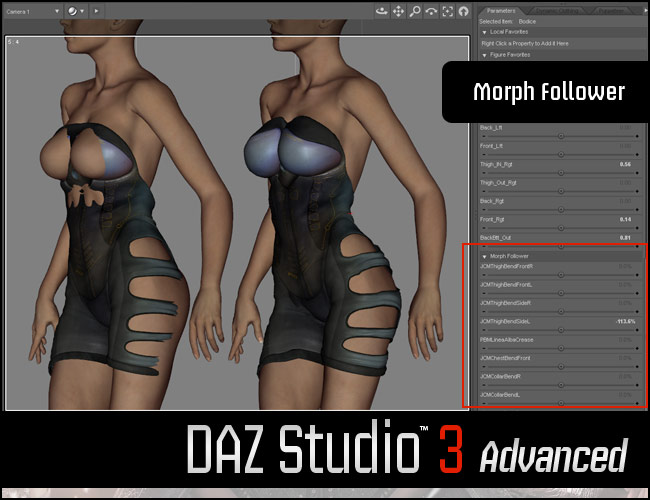Click the BackBtt_Out value 0.81
Image resolution: width=650 pixels, height=500 pixels.
(x=625, y=238)
